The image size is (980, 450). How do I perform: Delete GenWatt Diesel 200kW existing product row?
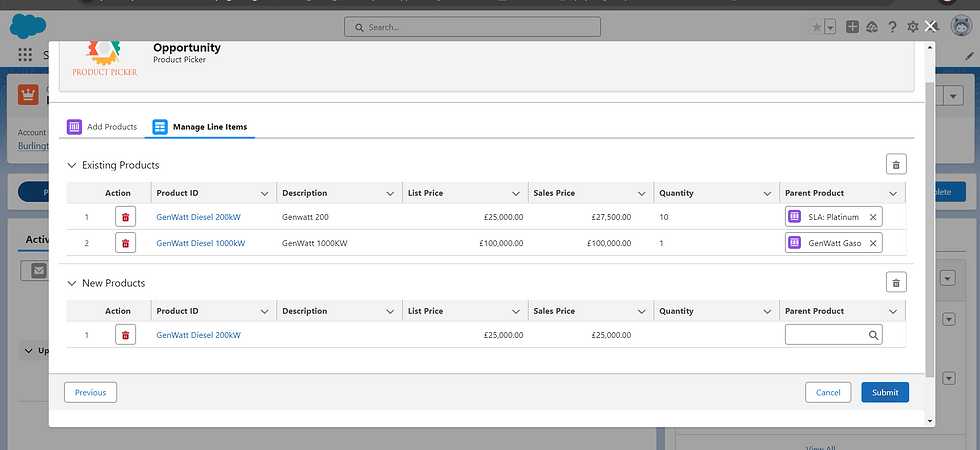(x=125, y=217)
